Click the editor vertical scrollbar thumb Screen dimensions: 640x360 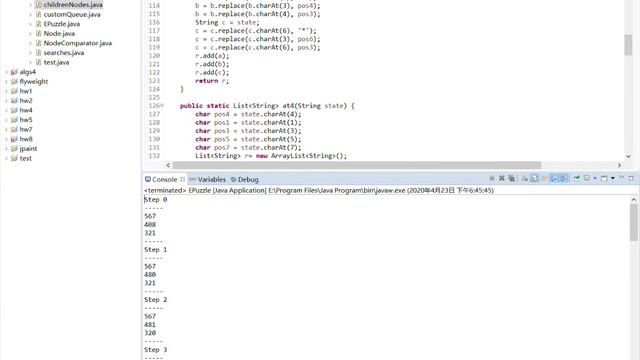click(x=628, y=45)
